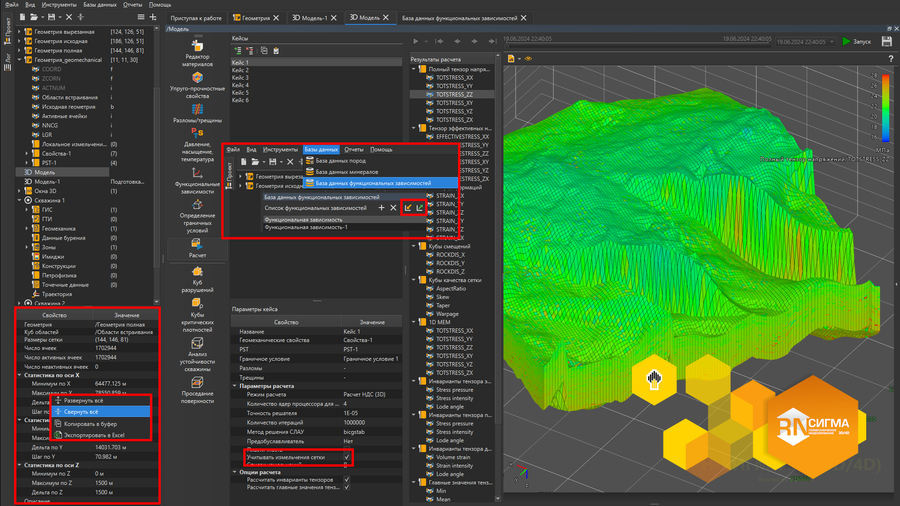The width and height of the screenshot is (900, 506).
Task: Click the Проседание поверхности icon
Action: (x=197, y=381)
